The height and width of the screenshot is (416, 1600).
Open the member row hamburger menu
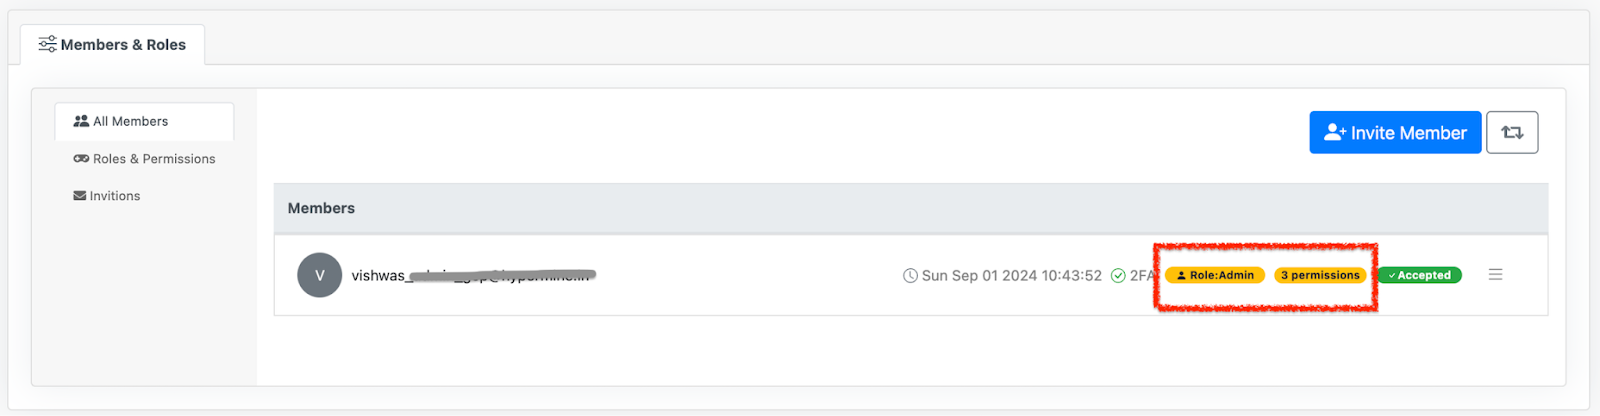[x=1495, y=274]
